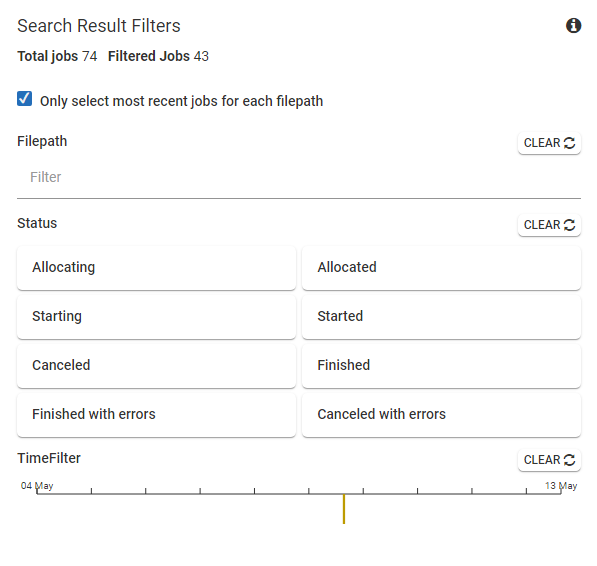
Task: Click the refresh icon on TimeFilter CLEAR
Action: pyautogui.click(x=569, y=460)
